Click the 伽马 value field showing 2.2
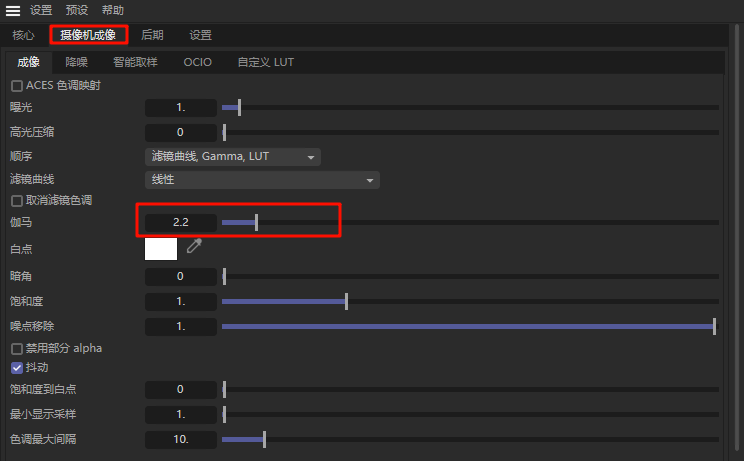Screen dimensions: 744x461 pos(180,222)
